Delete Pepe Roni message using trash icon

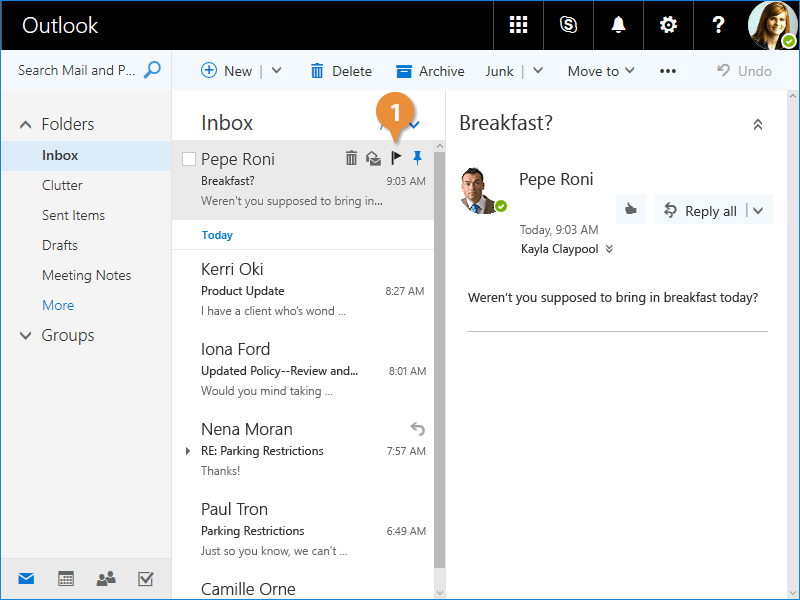coord(351,158)
